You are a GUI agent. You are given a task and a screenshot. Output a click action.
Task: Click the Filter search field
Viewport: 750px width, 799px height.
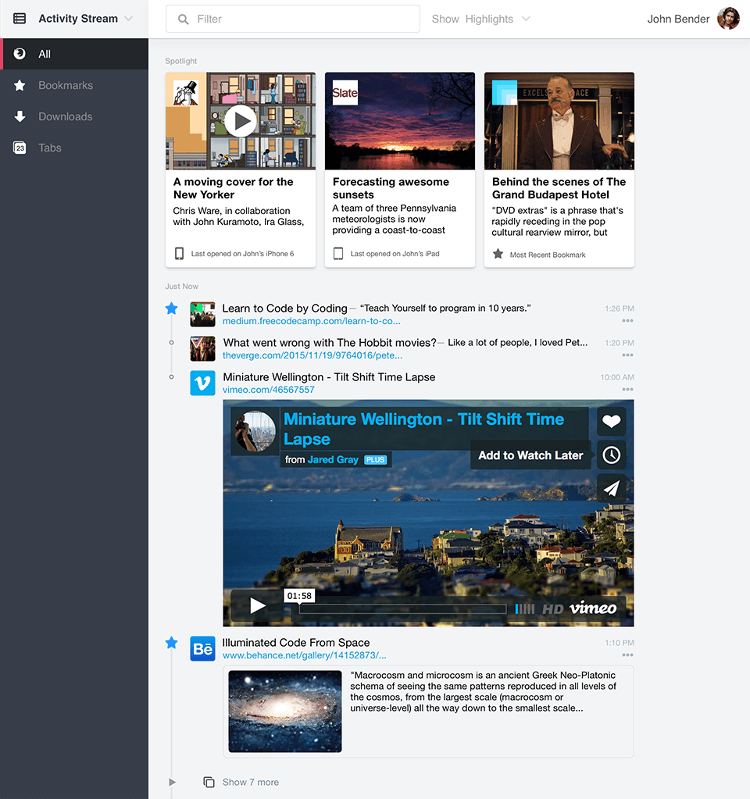(300, 19)
